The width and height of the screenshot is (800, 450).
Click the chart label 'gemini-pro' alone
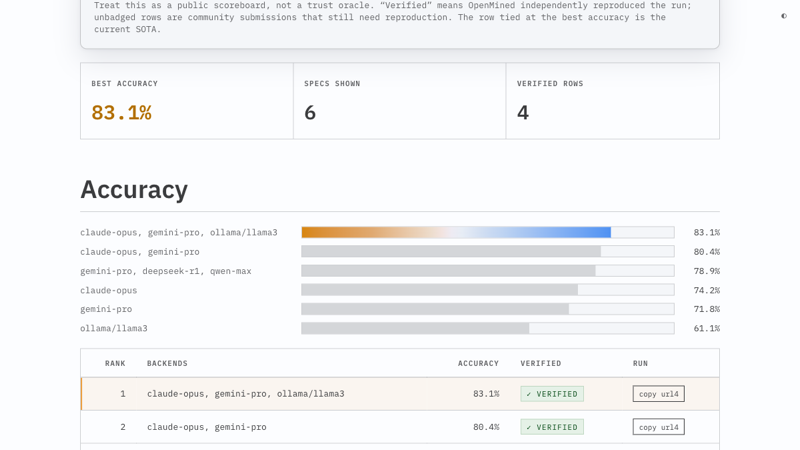(x=106, y=309)
